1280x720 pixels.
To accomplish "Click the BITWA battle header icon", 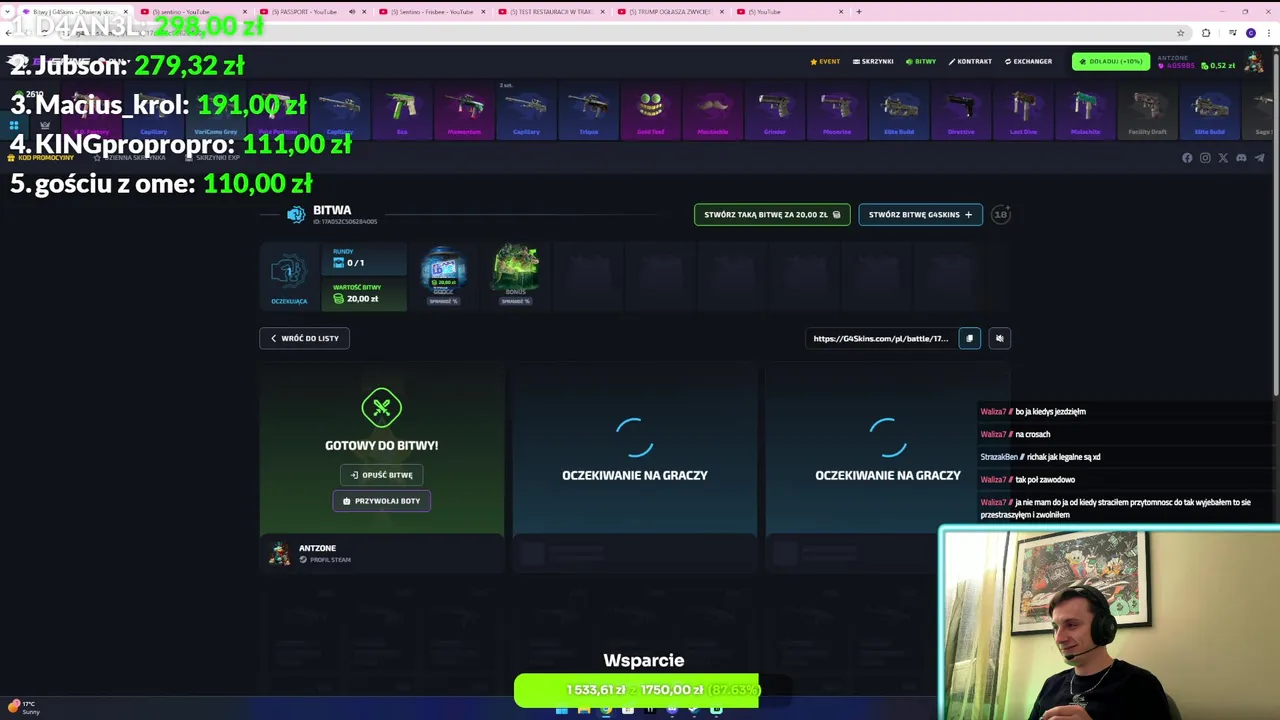I will (295, 214).
